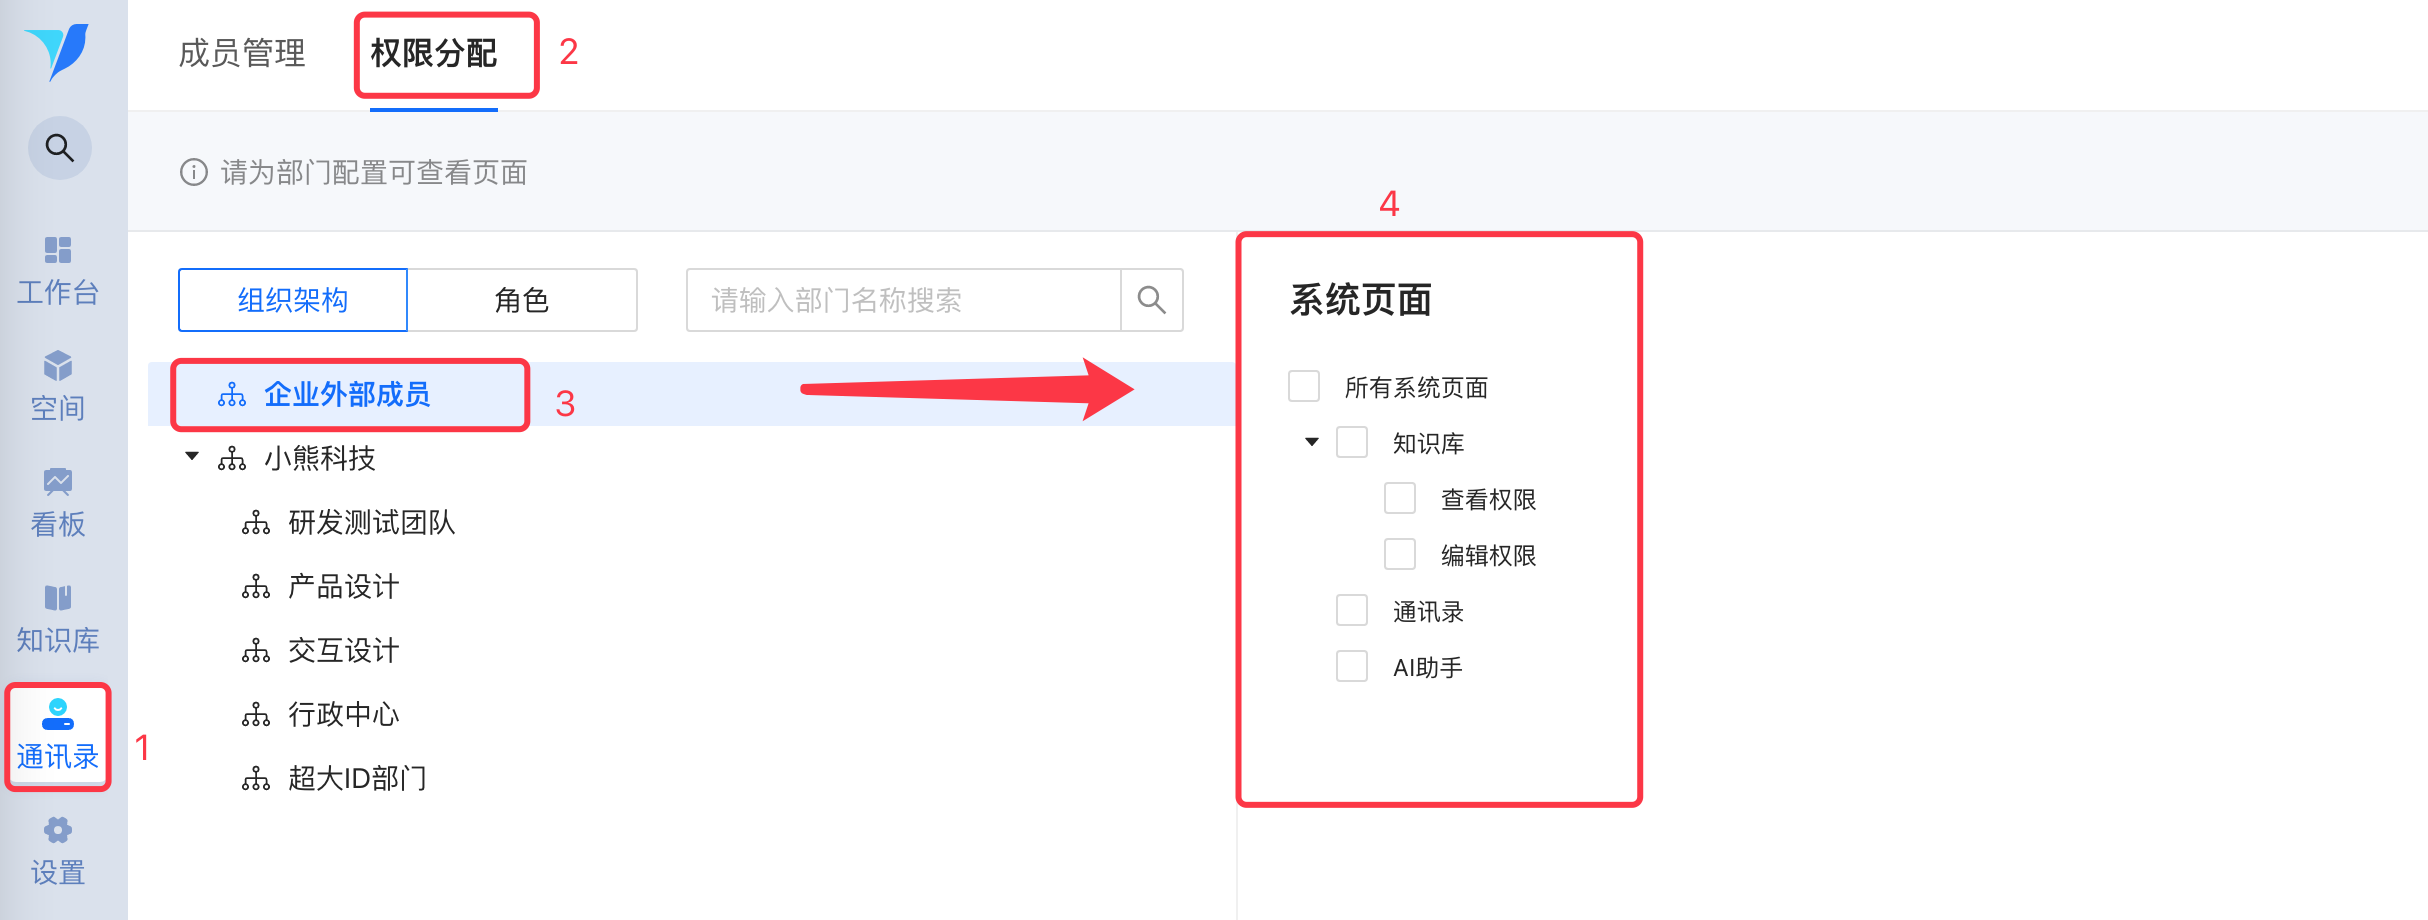Select the 权限分配 tab
The image size is (2428, 920).
point(434,53)
